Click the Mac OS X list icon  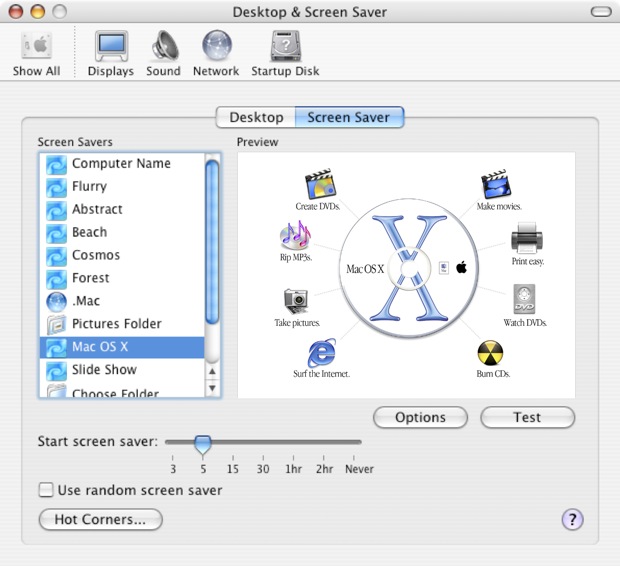click(56, 348)
